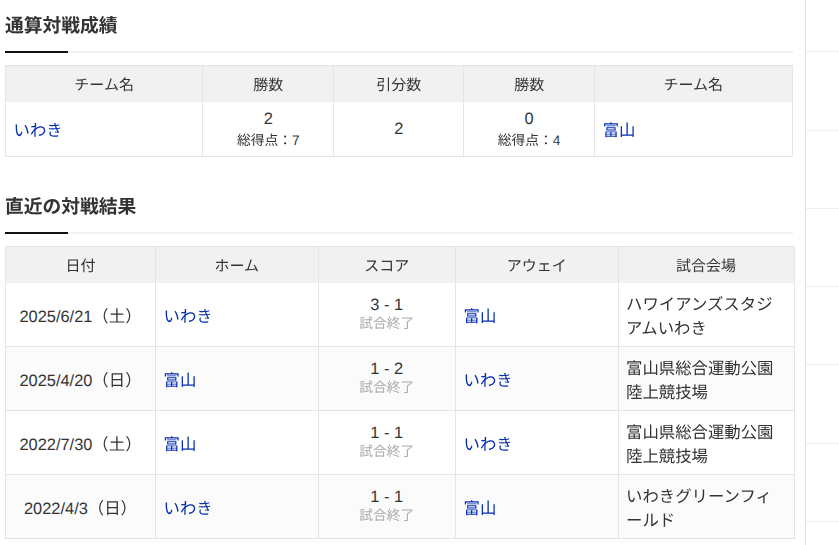This screenshot has height=545, width=839.
Task: Click the ハワイアンズスタジアムいわき venue cell
Action: [x=706, y=315]
